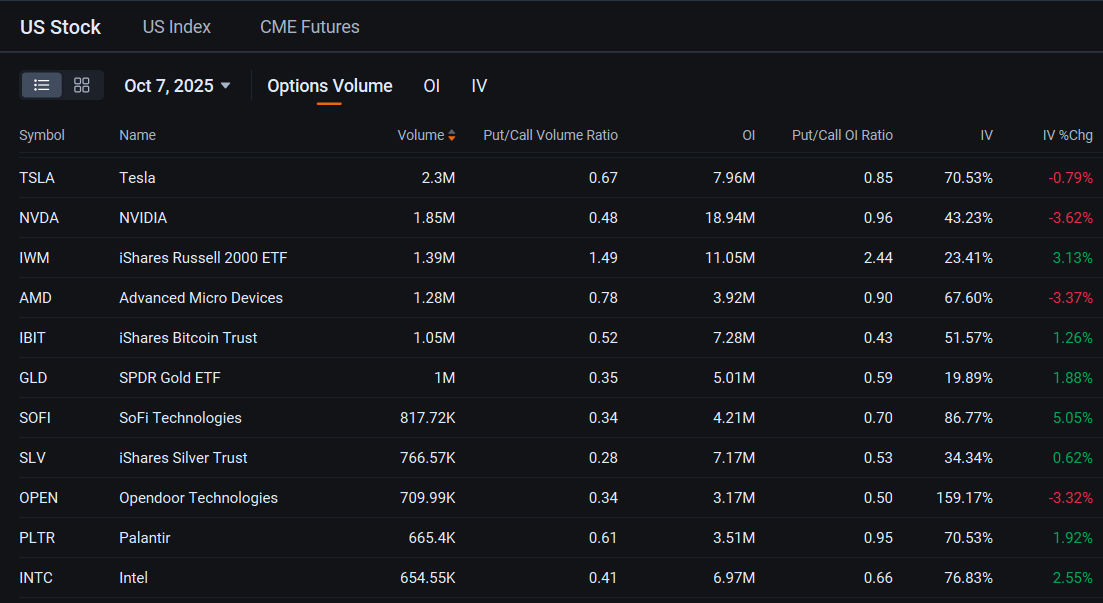Switch to the IV view
The image size is (1103, 603).
[x=479, y=86]
